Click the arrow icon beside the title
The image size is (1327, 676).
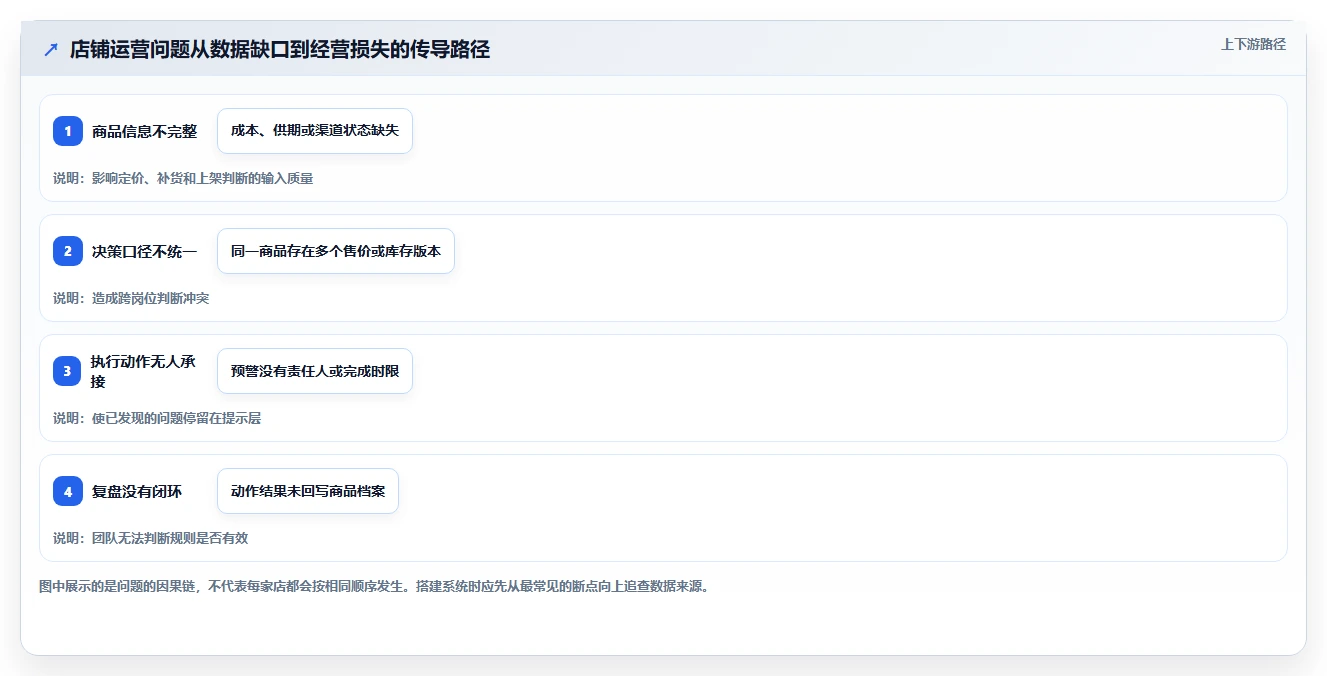[51, 50]
